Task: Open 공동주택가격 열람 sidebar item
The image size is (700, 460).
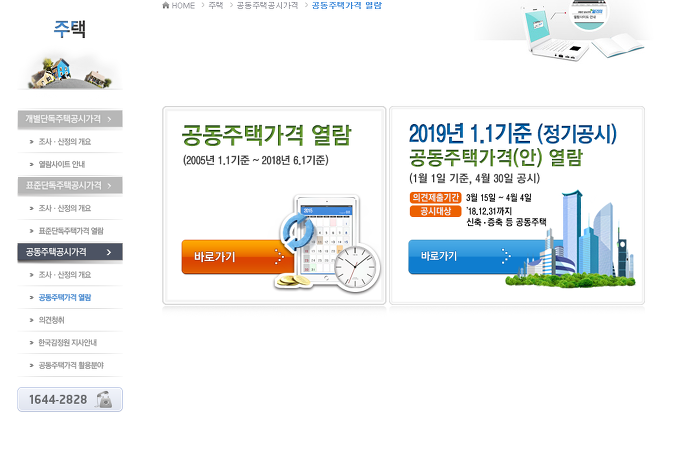Action: click(65, 297)
